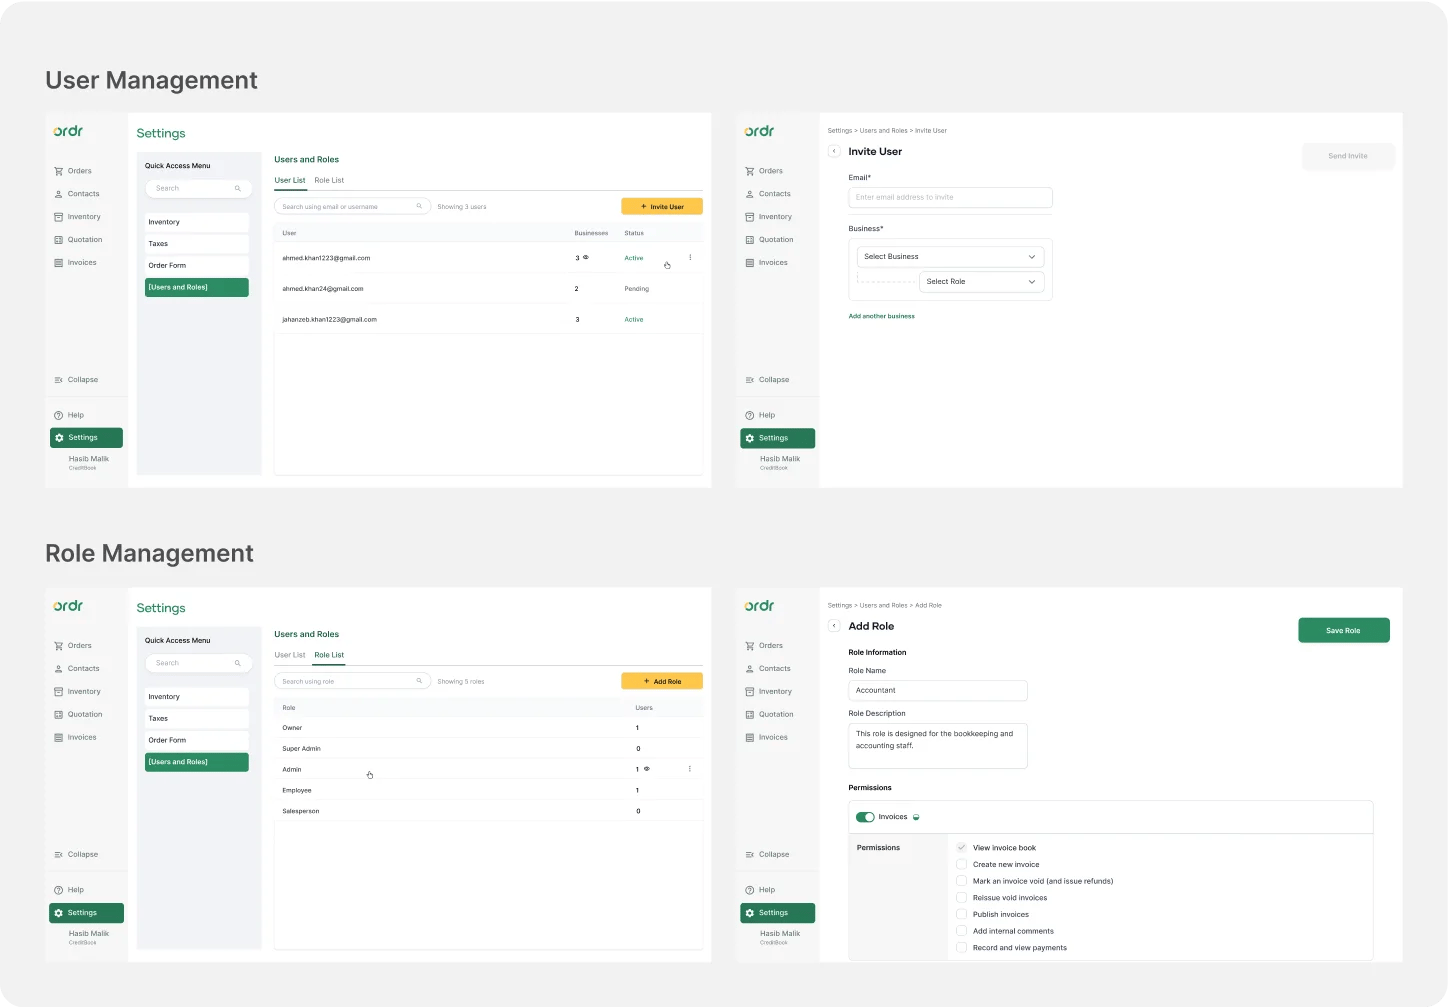The height and width of the screenshot is (1007, 1448).
Task: Switch to User List tab above roles table
Action: point(290,655)
